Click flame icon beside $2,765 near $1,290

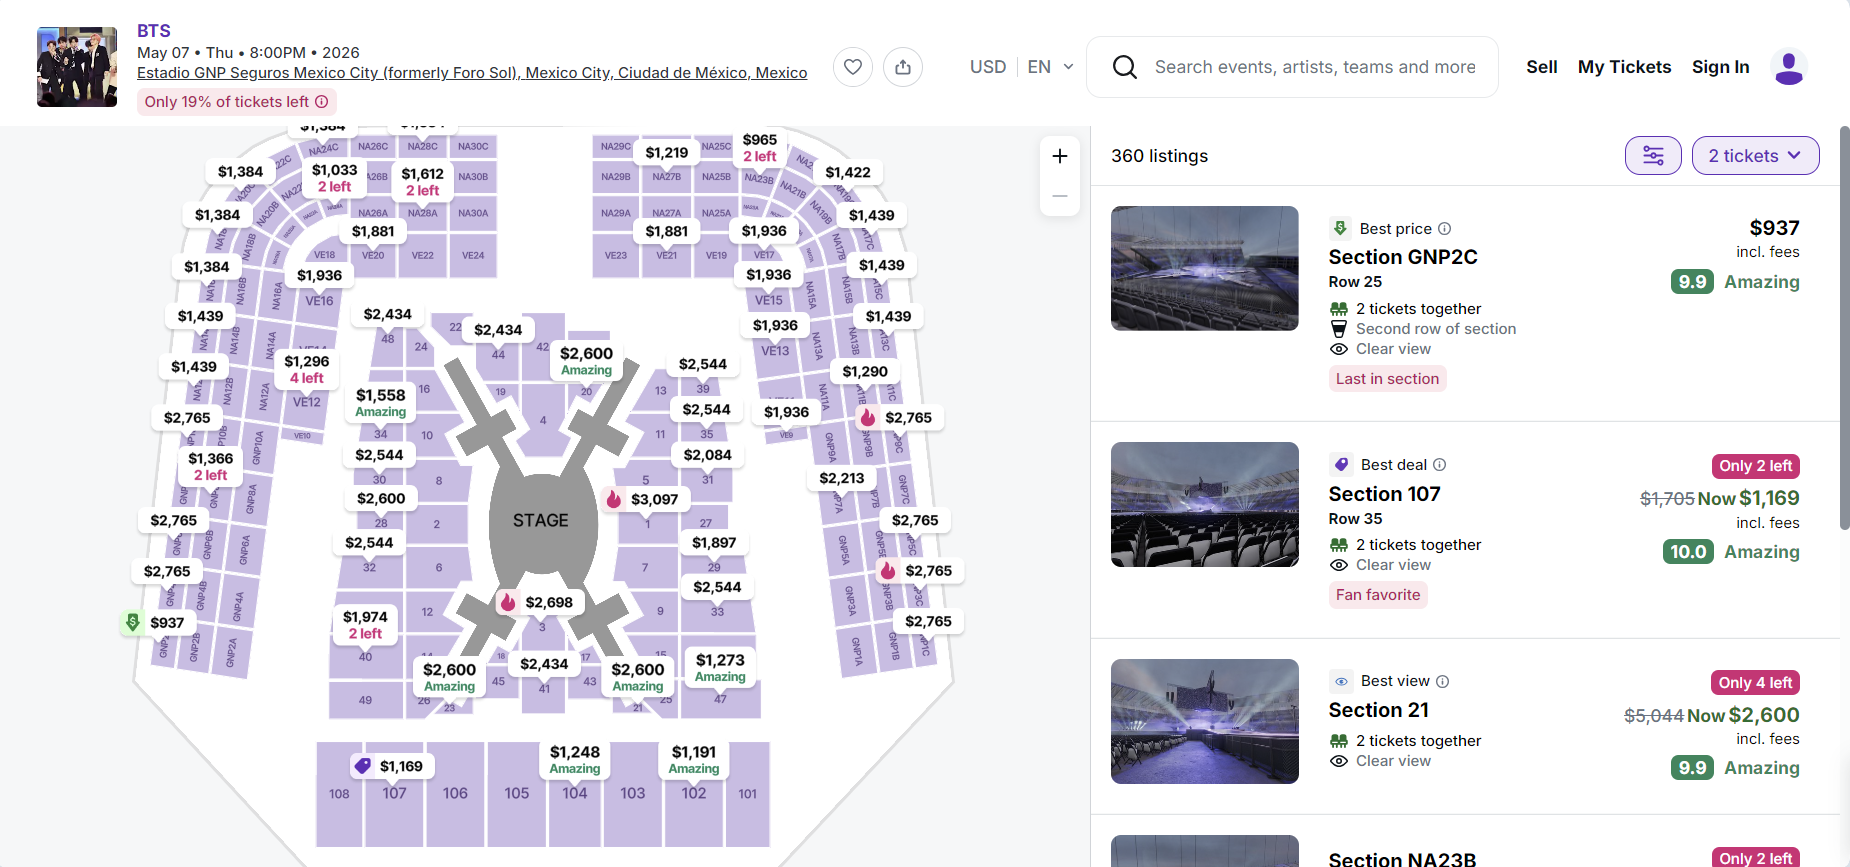[x=867, y=418]
